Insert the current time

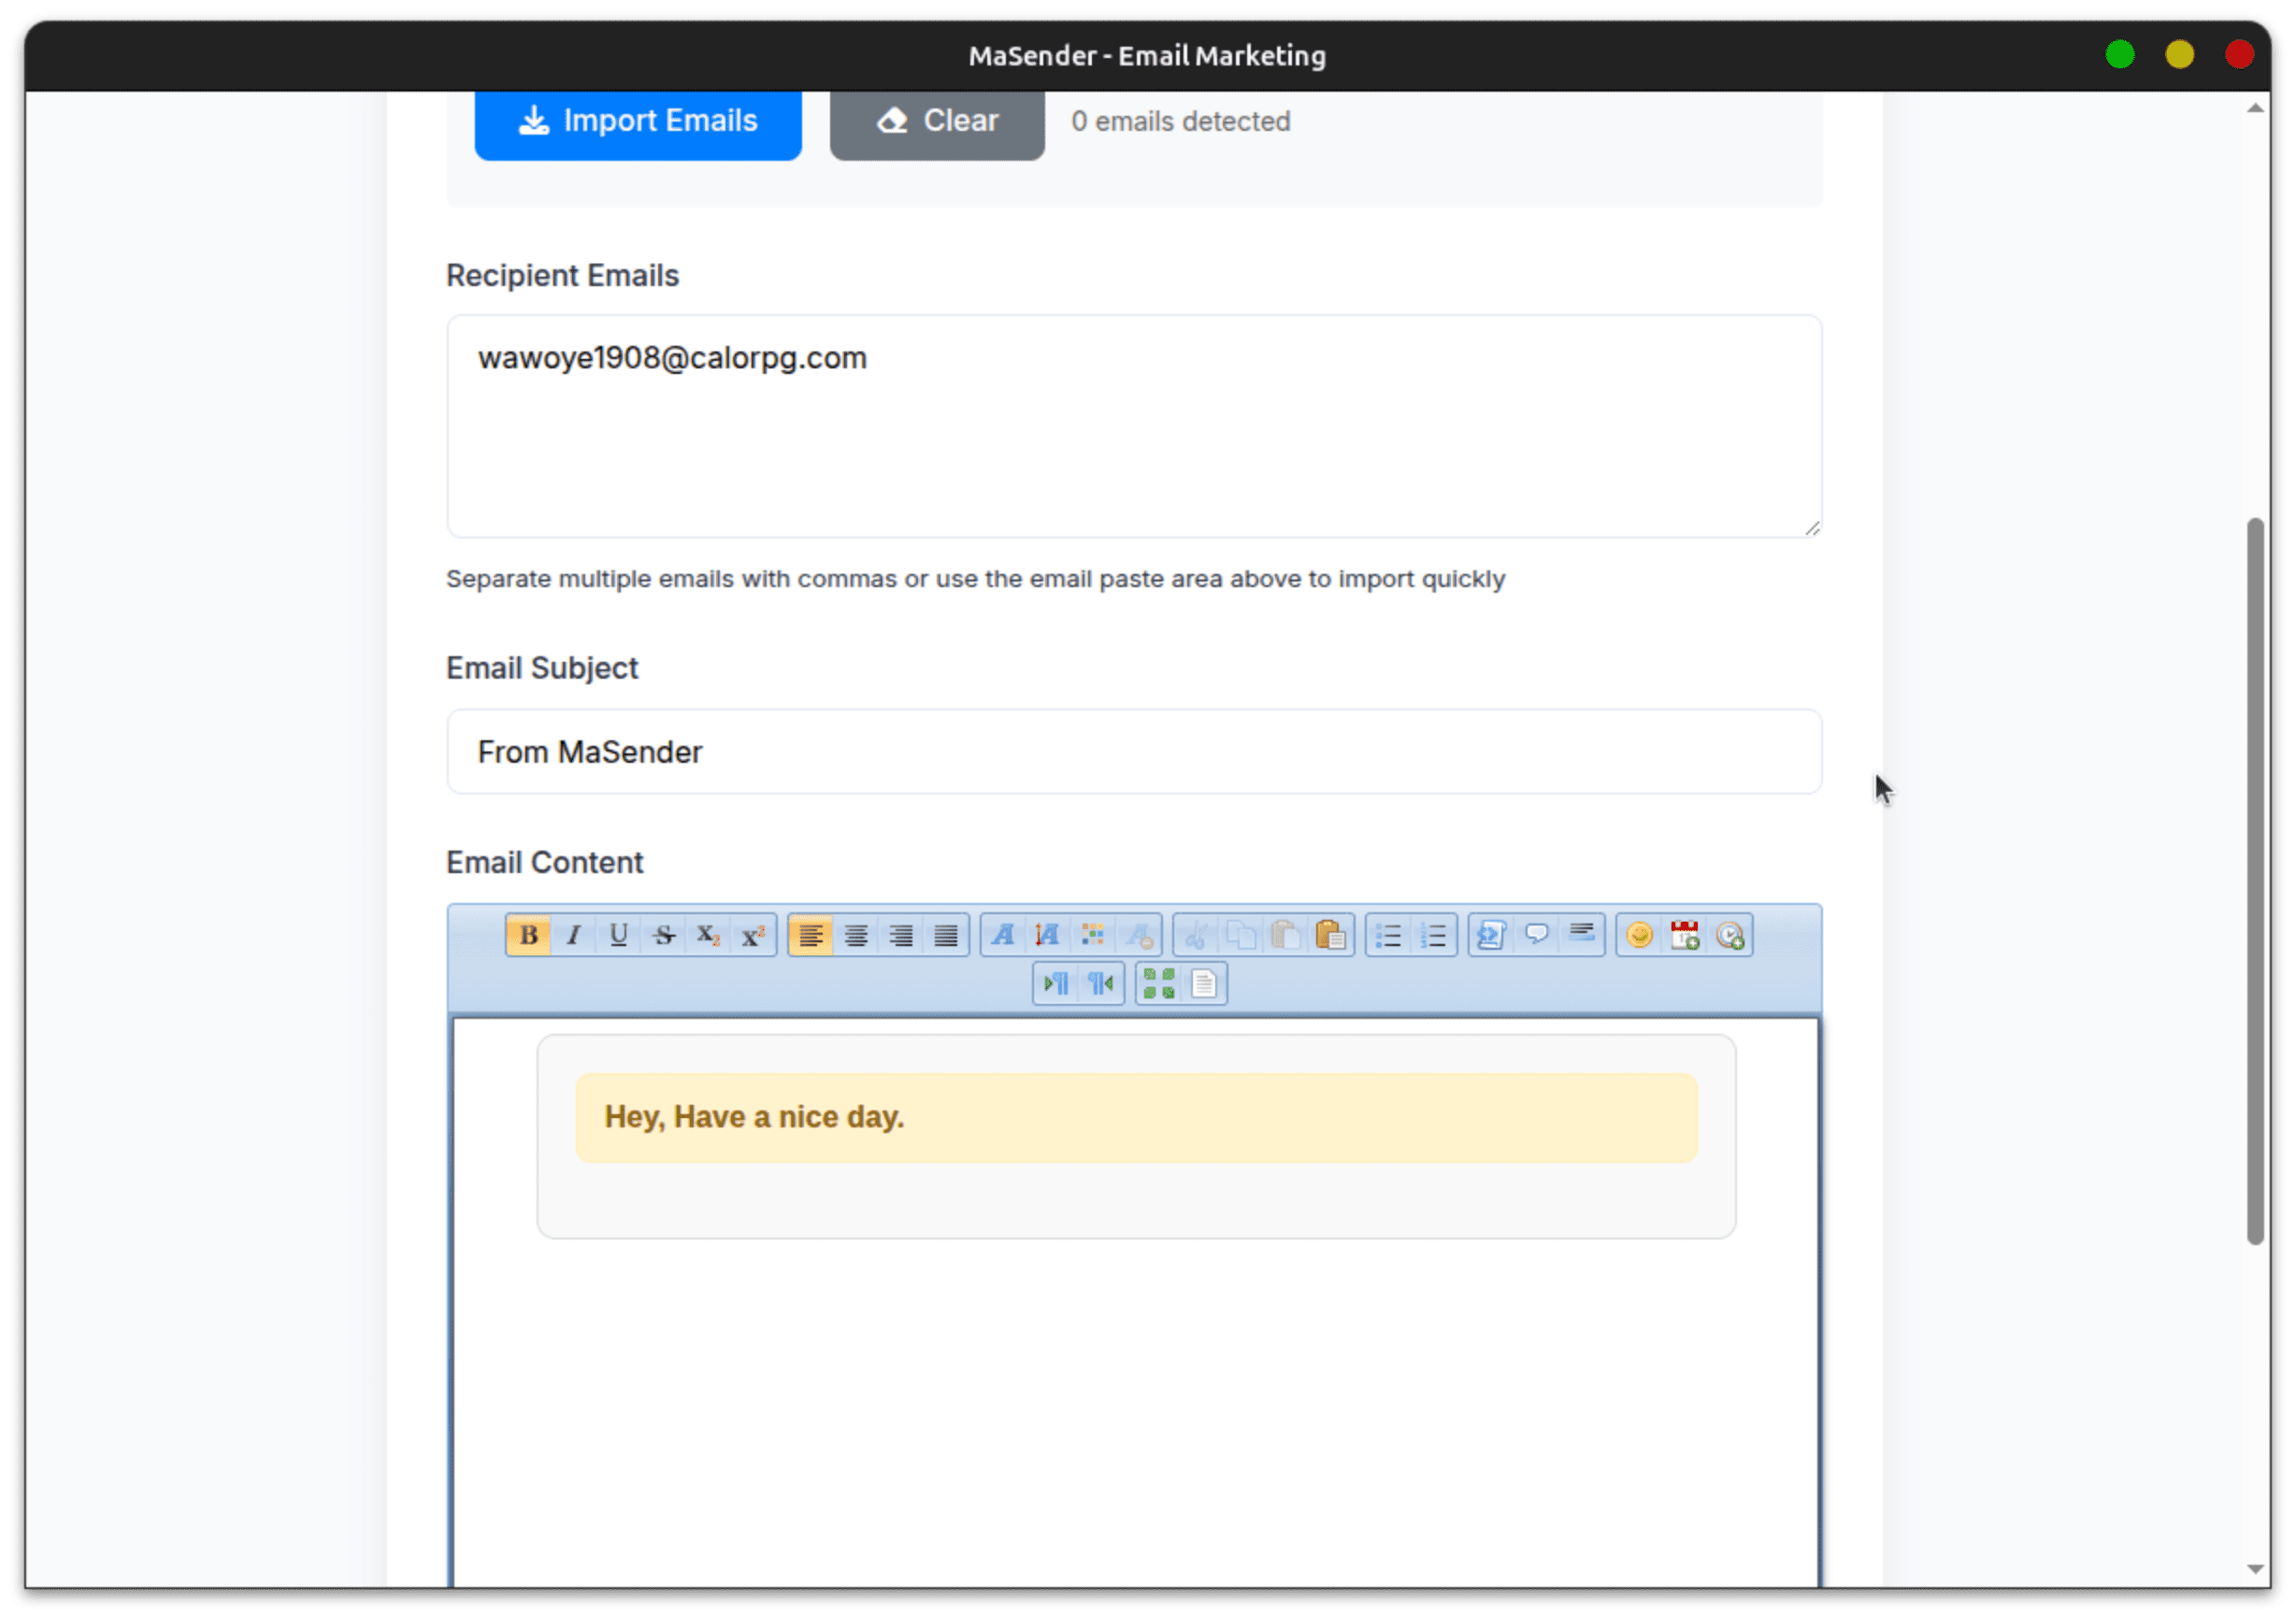click(x=1729, y=936)
